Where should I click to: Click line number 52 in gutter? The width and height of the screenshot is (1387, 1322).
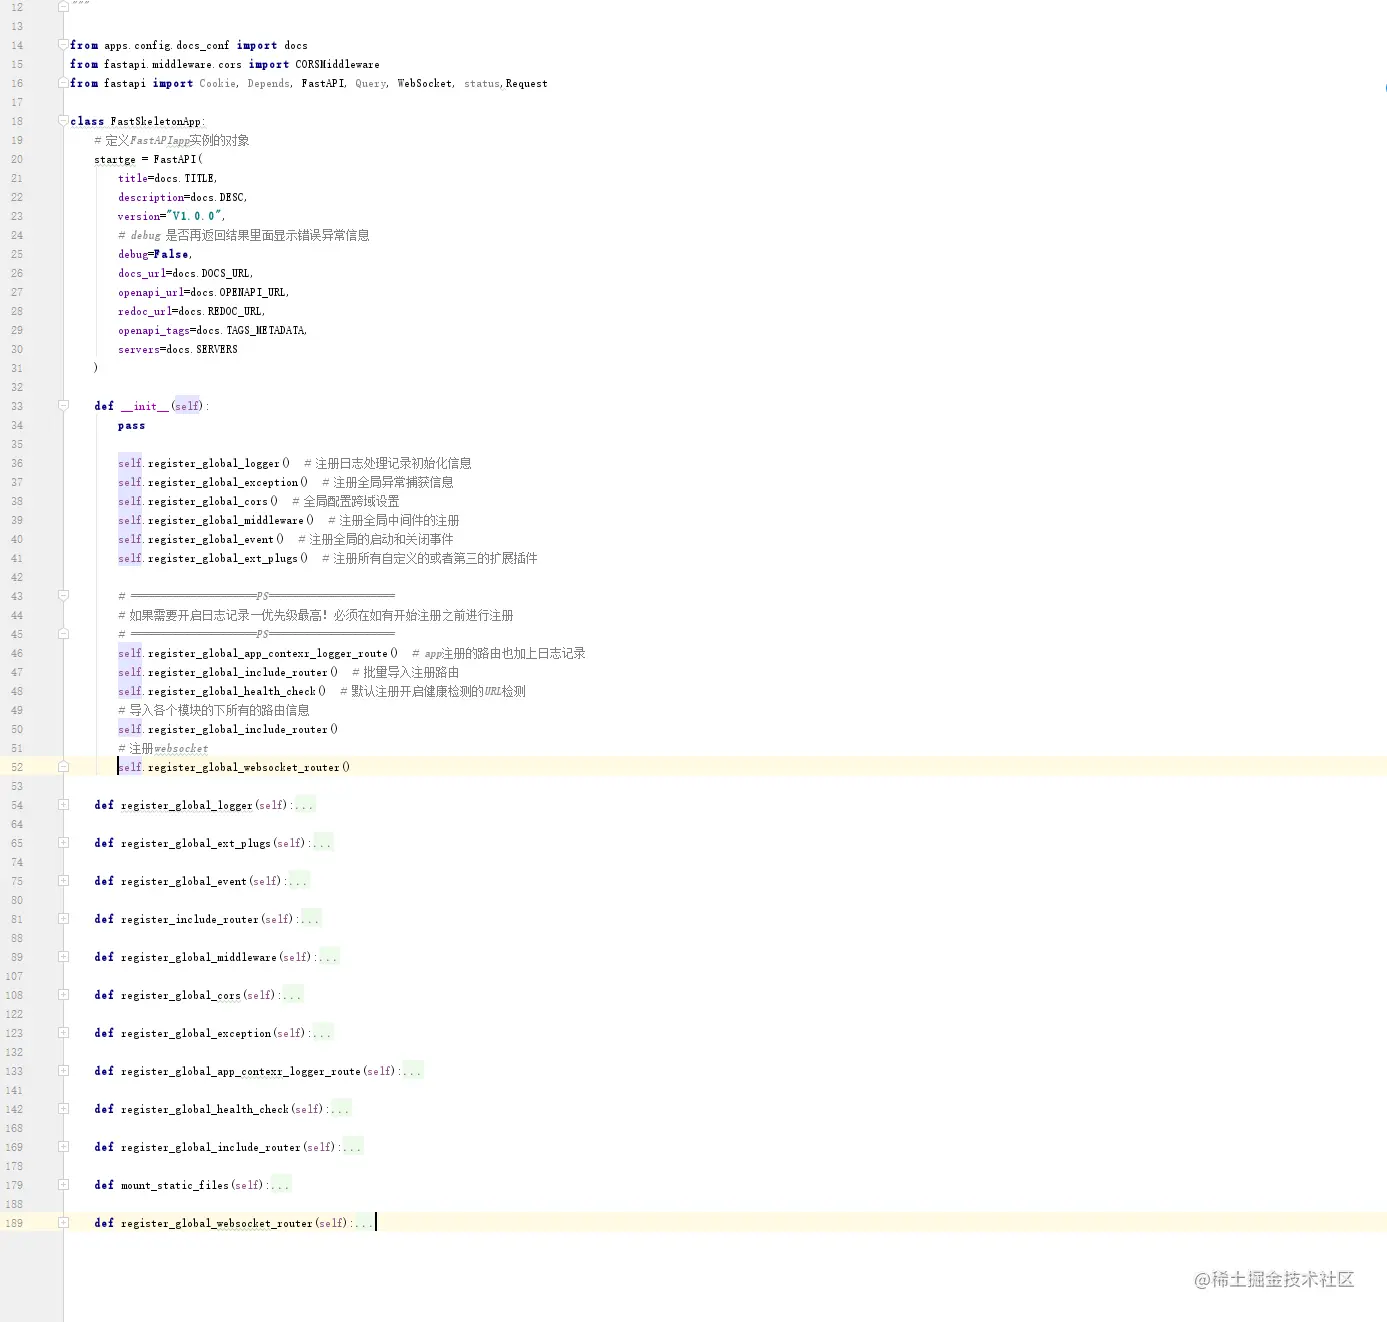click(x=17, y=767)
